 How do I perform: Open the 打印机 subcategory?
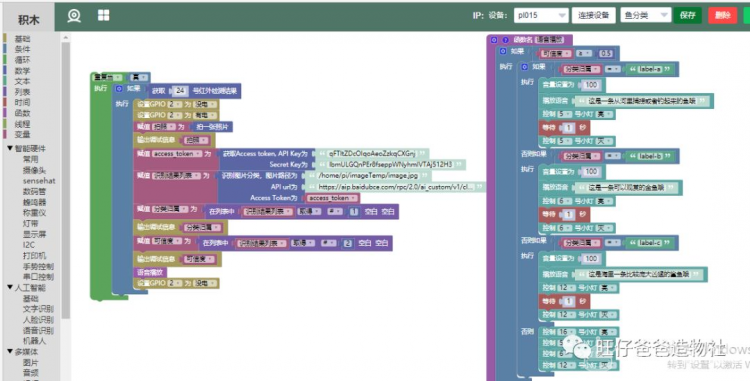click(x=34, y=255)
